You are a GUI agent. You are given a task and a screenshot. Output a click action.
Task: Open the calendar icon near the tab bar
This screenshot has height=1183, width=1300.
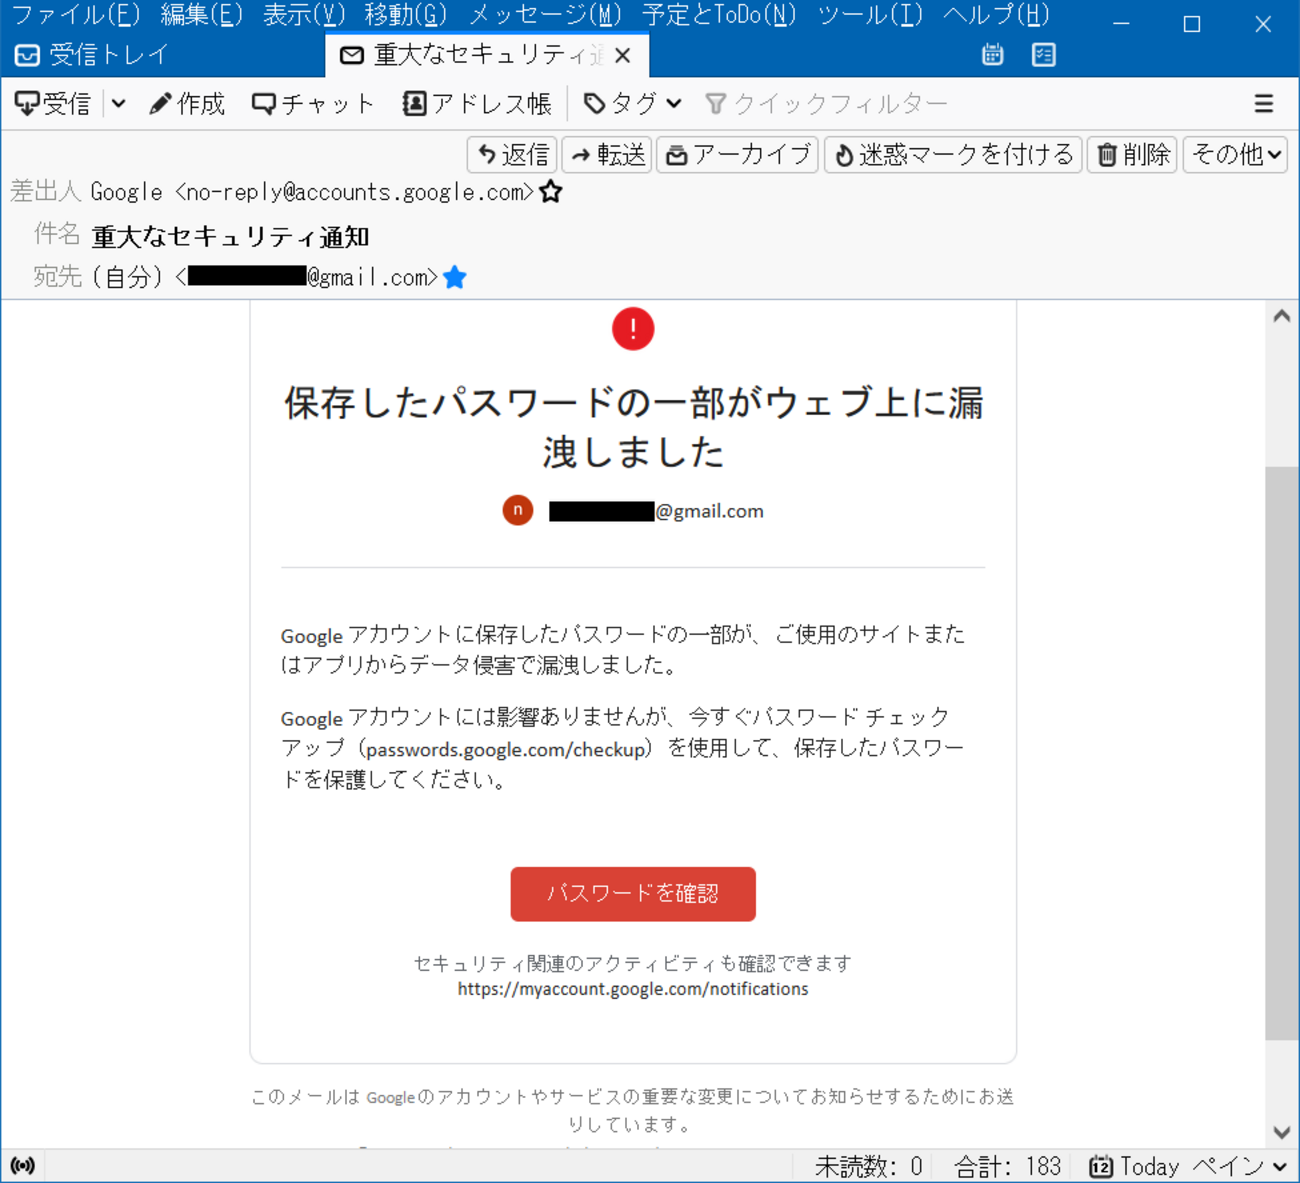(x=991, y=55)
